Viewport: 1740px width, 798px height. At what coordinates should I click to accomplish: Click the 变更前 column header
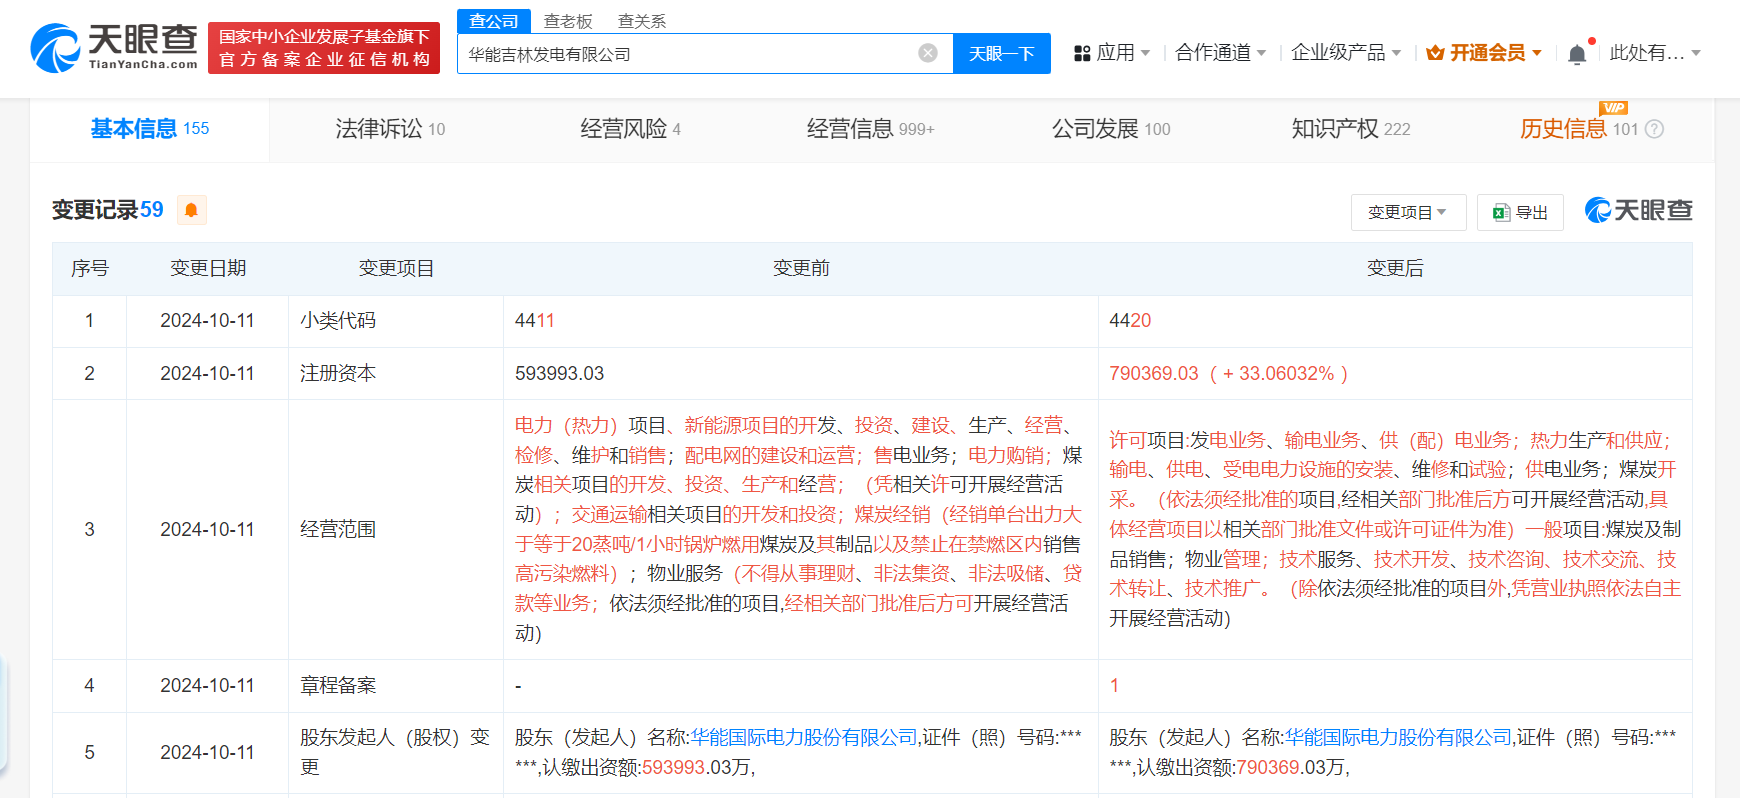(801, 268)
